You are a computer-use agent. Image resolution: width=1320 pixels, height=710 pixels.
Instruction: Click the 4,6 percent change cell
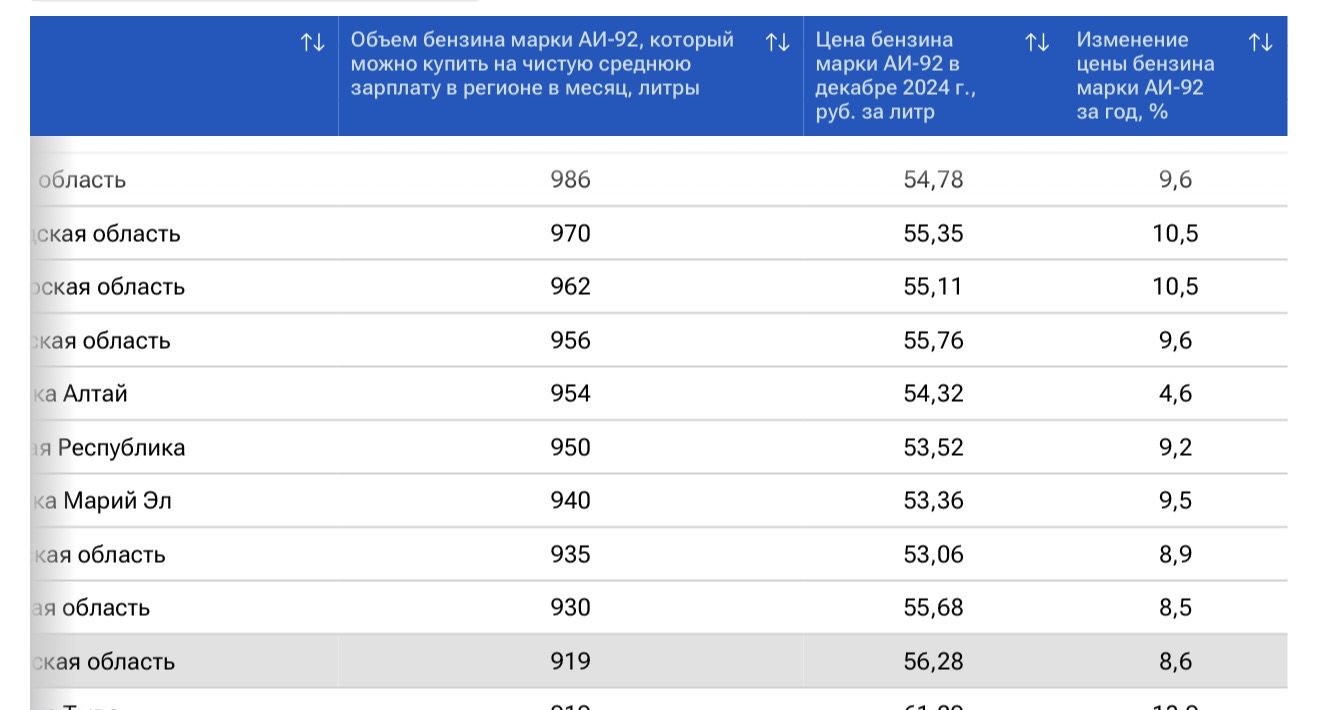coord(1175,394)
